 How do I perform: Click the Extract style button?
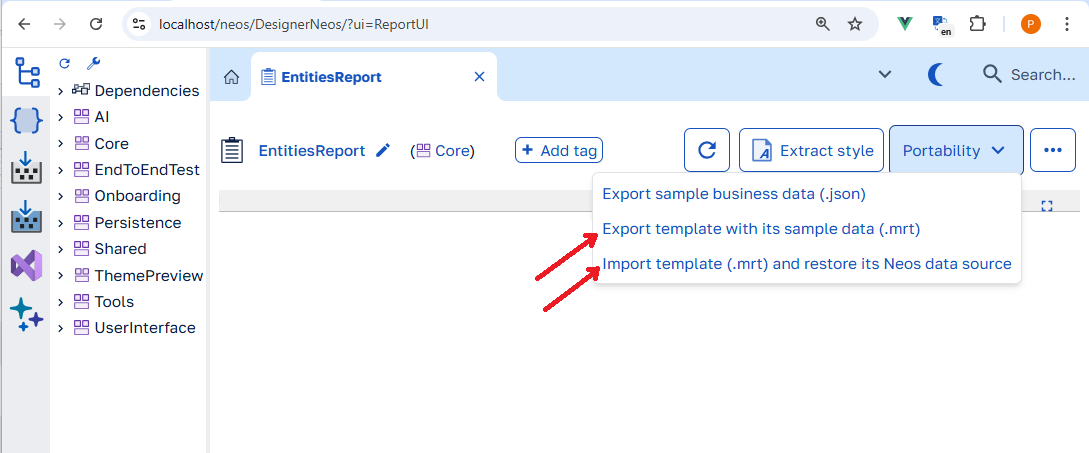811,150
